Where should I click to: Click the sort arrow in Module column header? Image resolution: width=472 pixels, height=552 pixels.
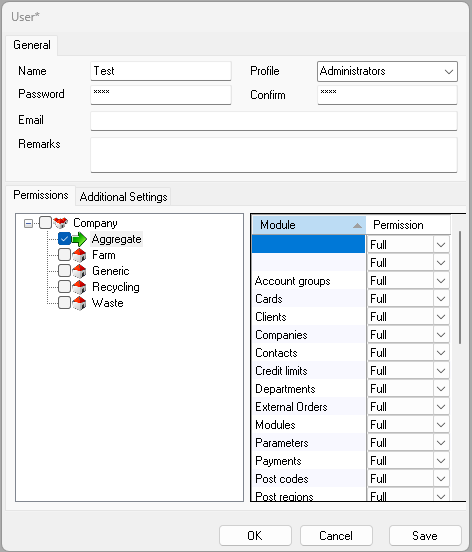click(357, 225)
